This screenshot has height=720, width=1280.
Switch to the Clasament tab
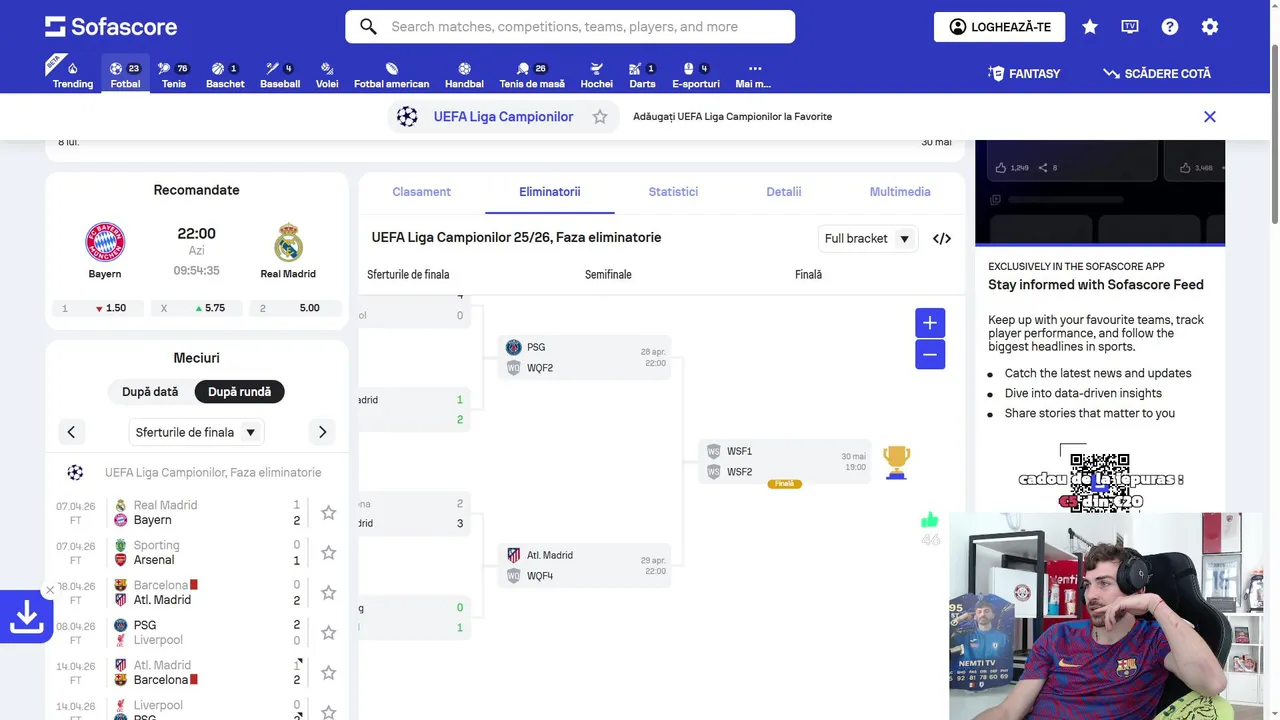click(x=422, y=192)
